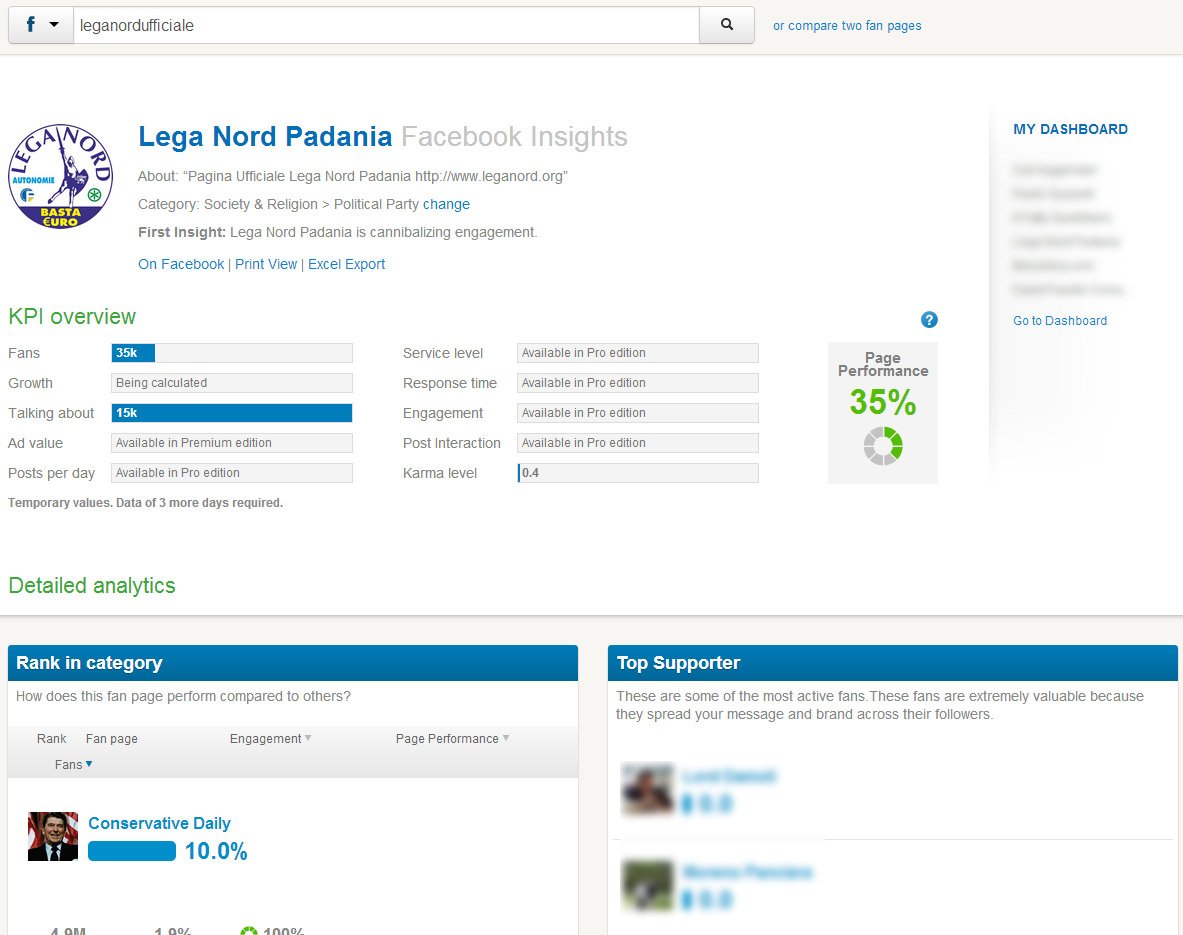
Task: Sort the ranking by Fans
Action: point(73,764)
